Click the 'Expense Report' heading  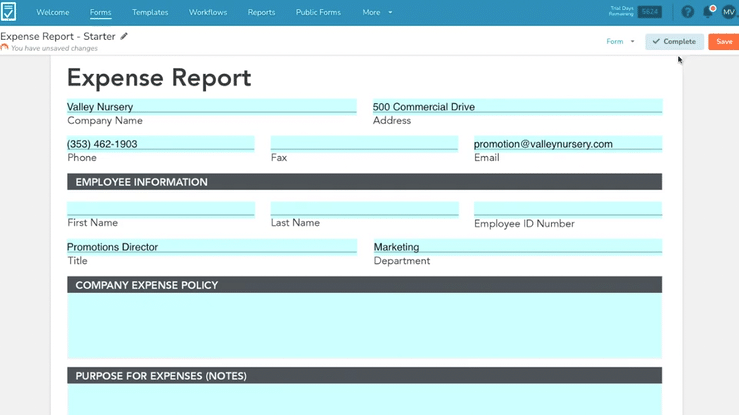click(159, 78)
